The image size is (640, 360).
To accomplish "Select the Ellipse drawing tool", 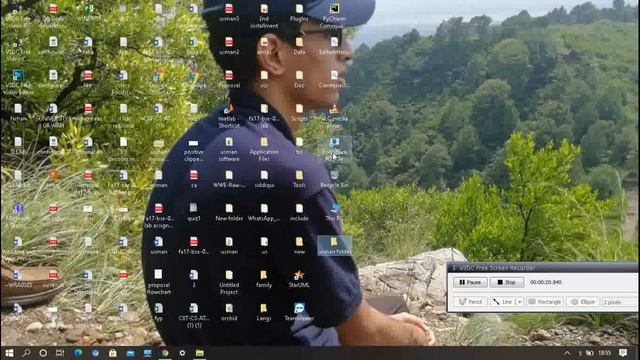I will pyautogui.click(x=583, y=302).
